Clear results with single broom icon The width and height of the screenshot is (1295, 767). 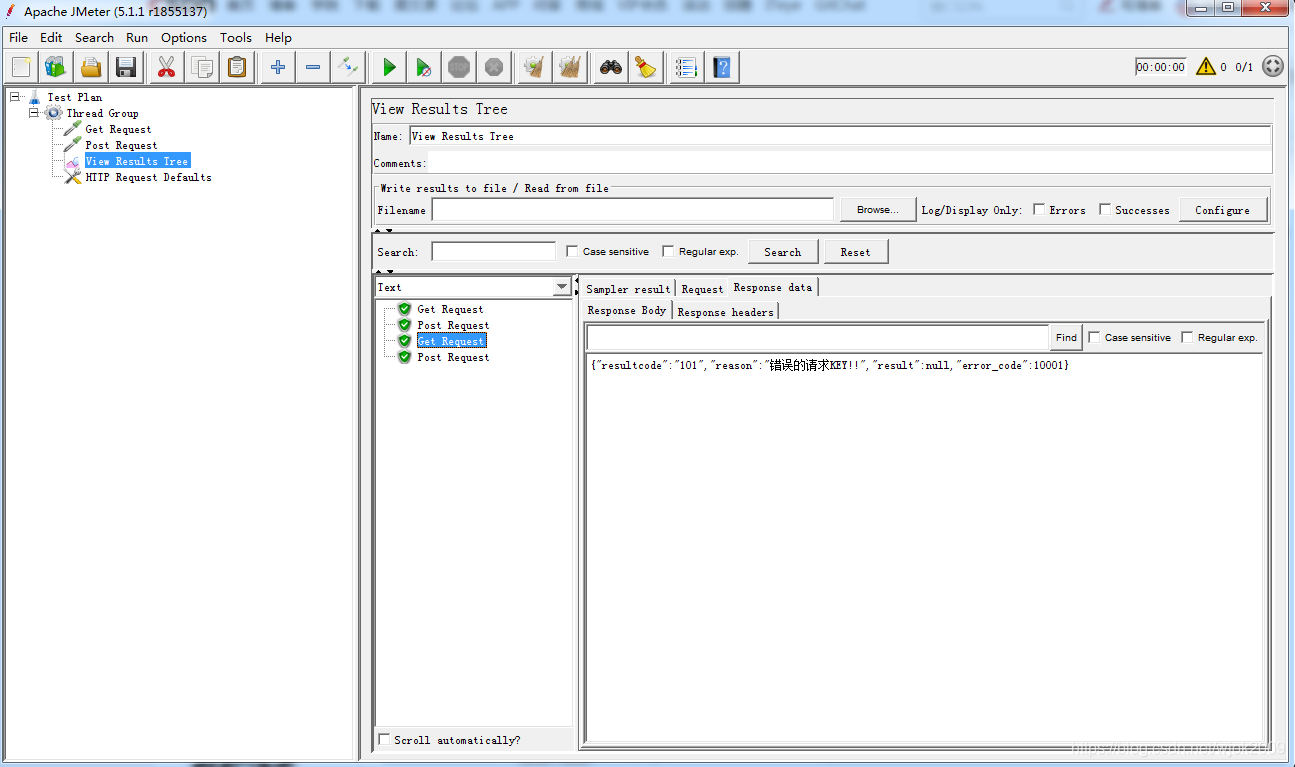pyautogui.click(x=535, y=67)
